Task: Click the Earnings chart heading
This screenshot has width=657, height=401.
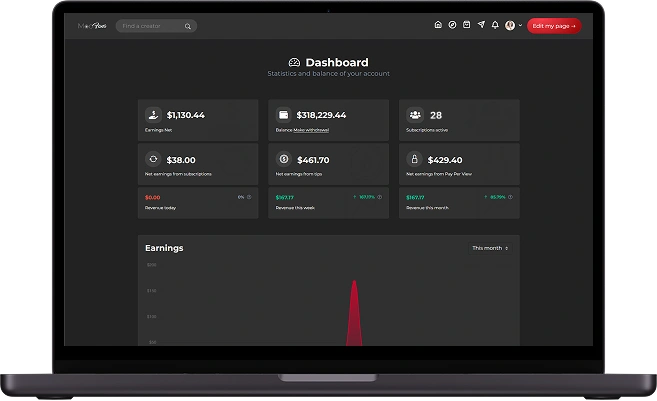Action: (x=164, y=248)
